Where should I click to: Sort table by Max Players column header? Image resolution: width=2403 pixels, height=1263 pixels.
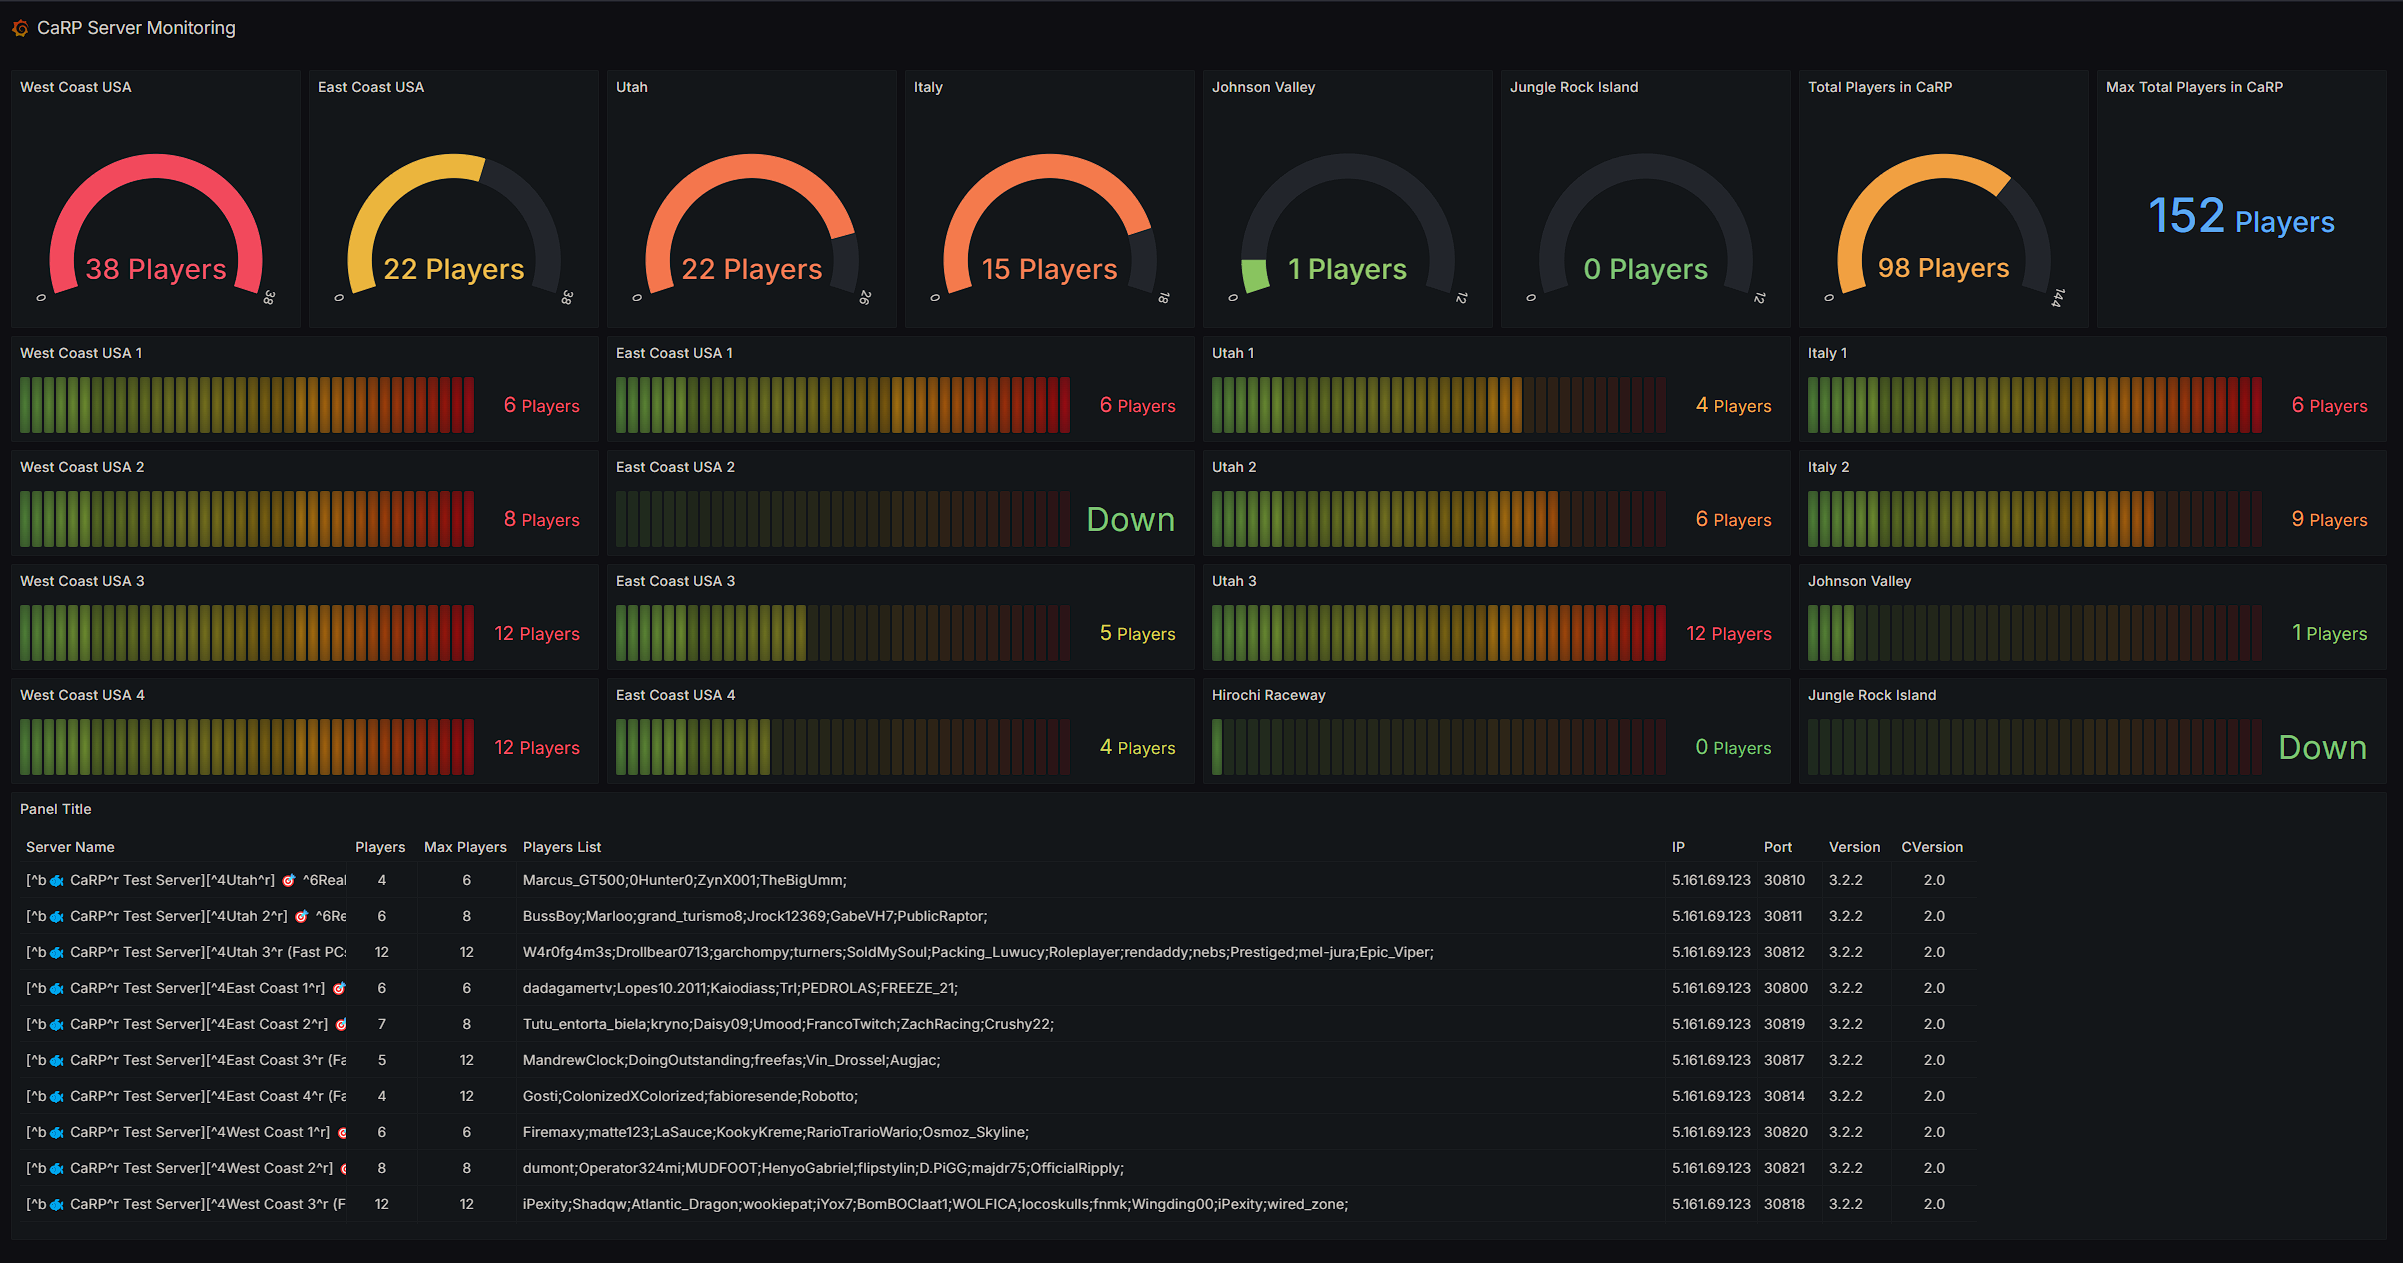coord(465,847)
